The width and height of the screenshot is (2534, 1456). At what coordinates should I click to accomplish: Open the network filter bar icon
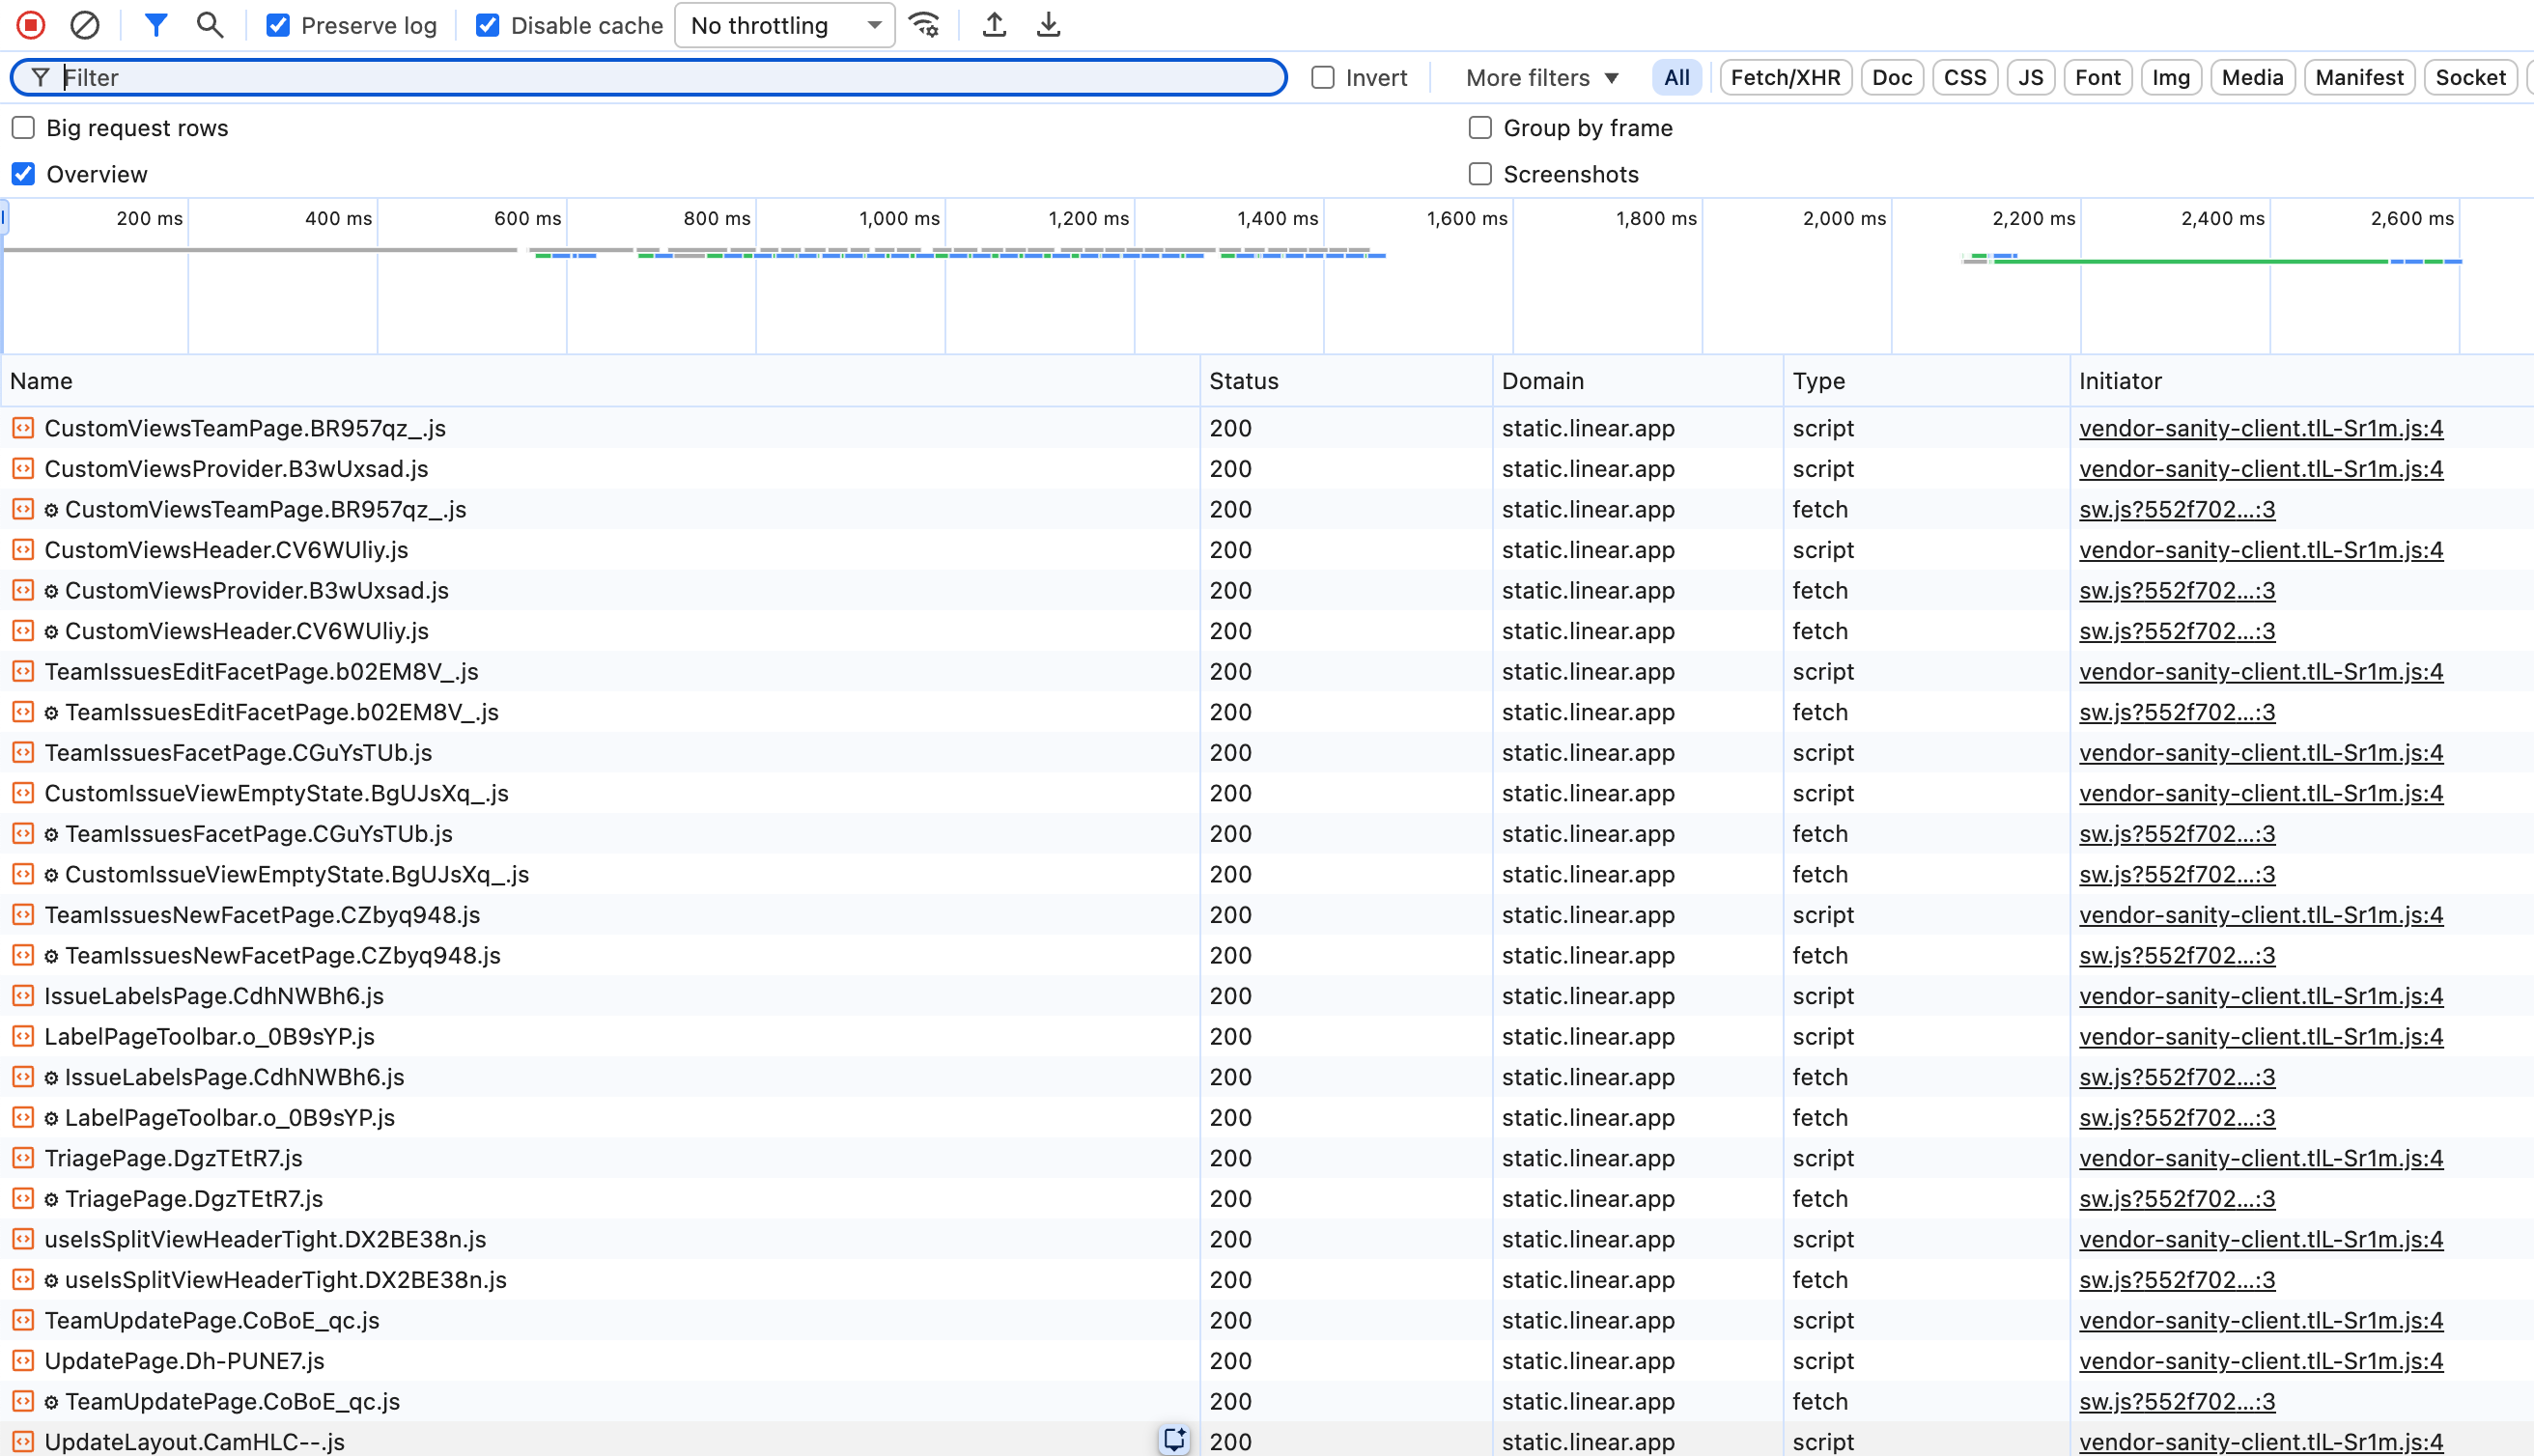156,25
